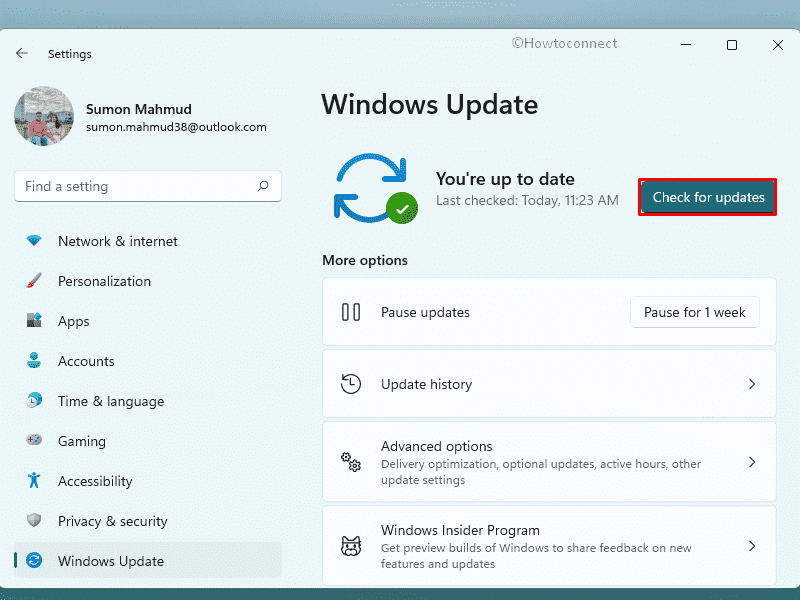This screenshot has width=800, height=600.
Task: Click the Windows Update sync icon in sidebar
Action: pyautogui.click(x=34, y=560)
